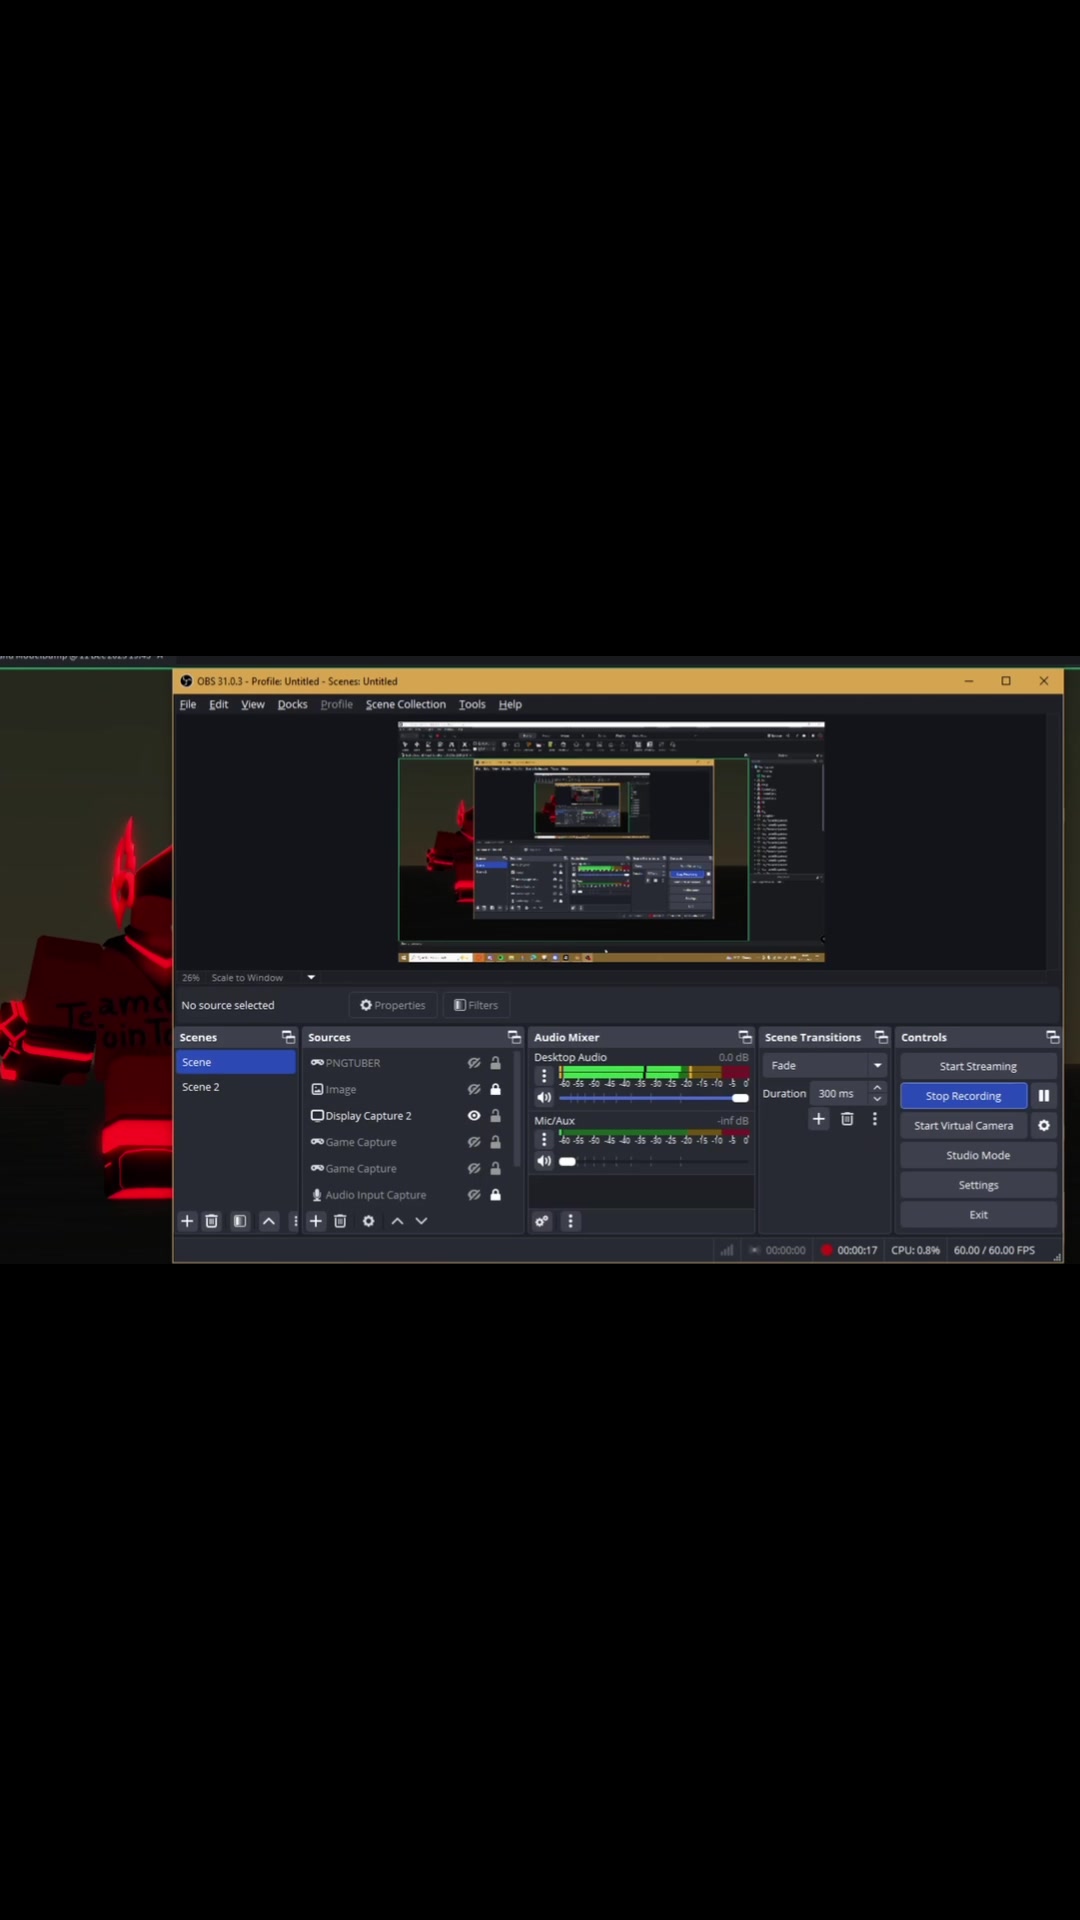Open Audio Mixer bottom three-dot menu

(x=571, y=1221)
